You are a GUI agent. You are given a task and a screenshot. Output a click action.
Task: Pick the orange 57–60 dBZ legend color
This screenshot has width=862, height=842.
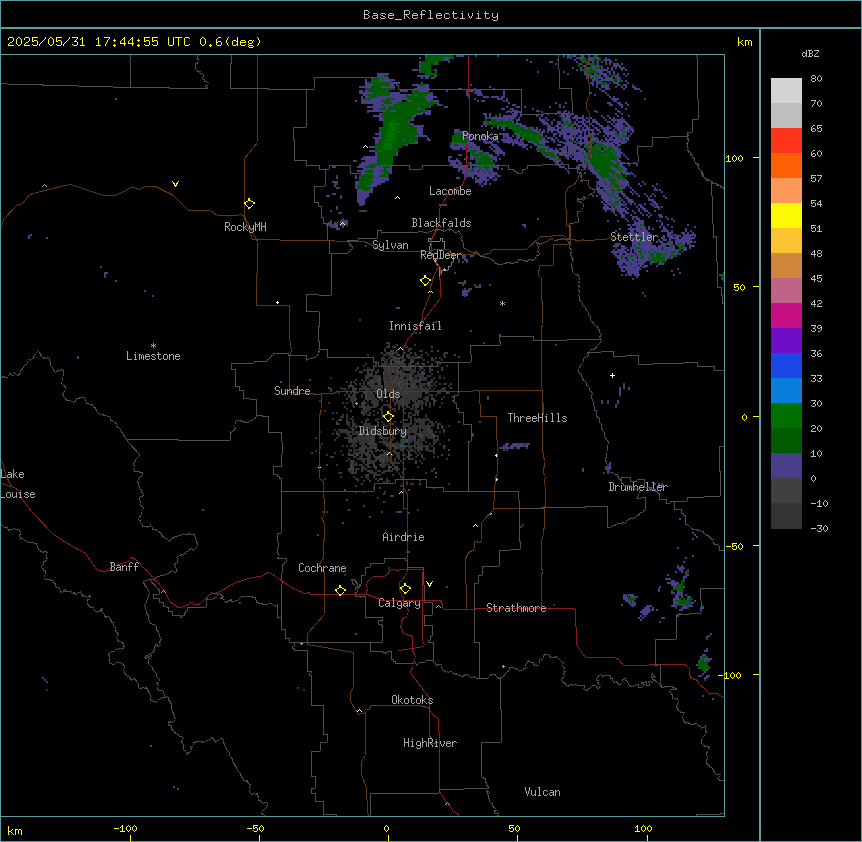786,165
